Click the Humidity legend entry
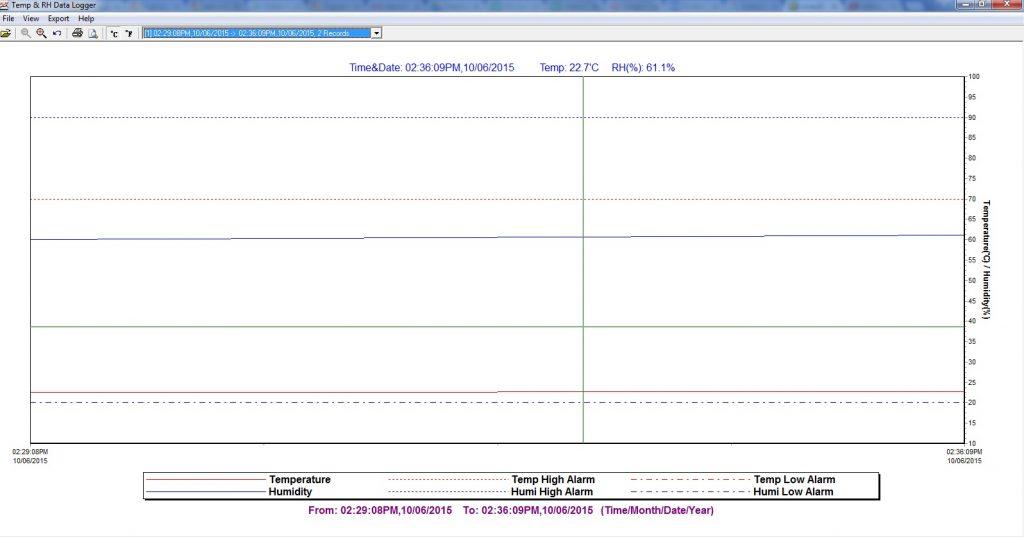The width and height of the screenshot is (1024, 537). coord(290,492)
